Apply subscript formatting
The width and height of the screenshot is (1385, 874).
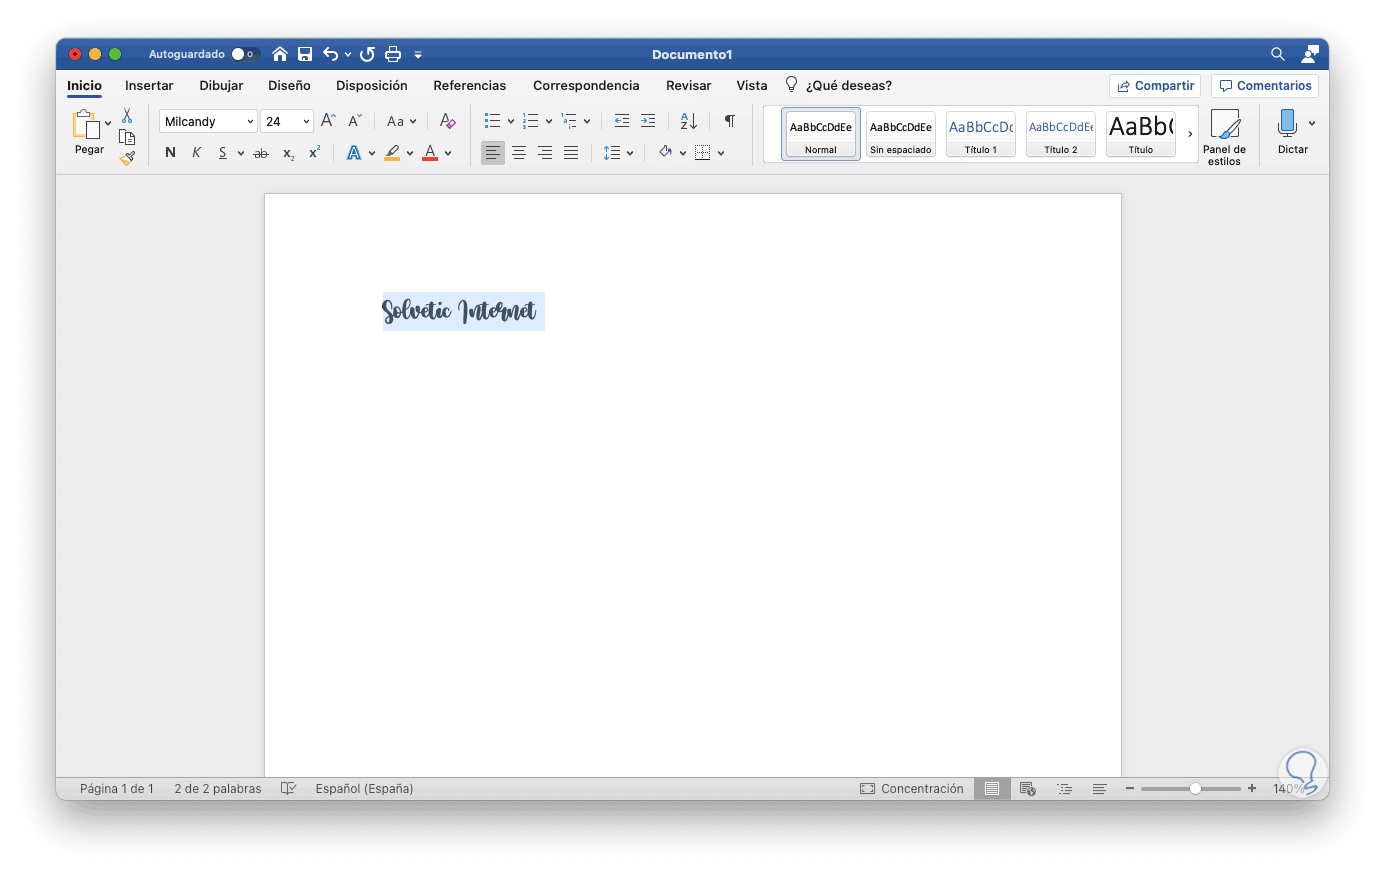click(x=288, y=153)
